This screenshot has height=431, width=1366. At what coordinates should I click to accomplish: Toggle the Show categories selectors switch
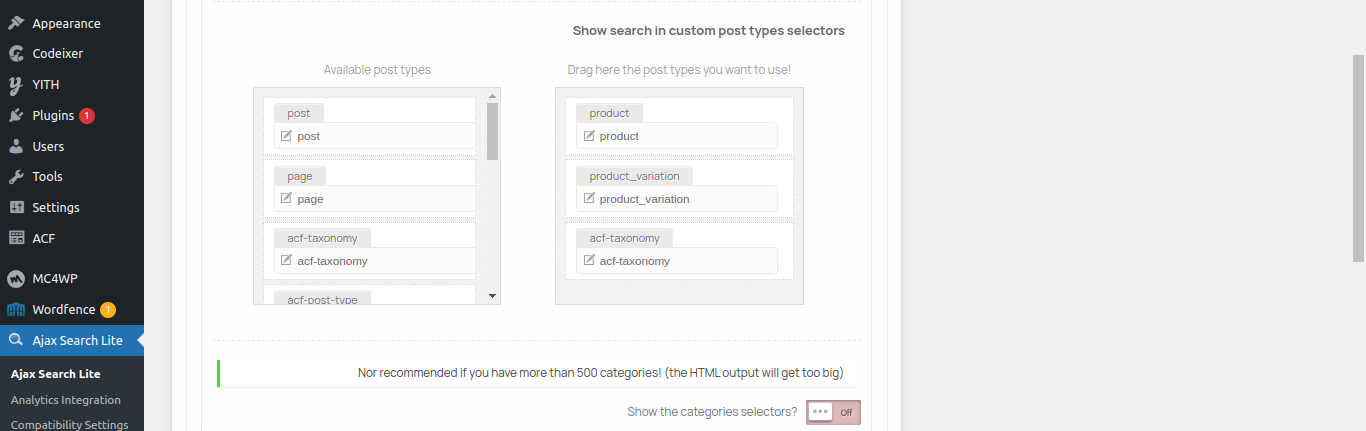(833, 412)
